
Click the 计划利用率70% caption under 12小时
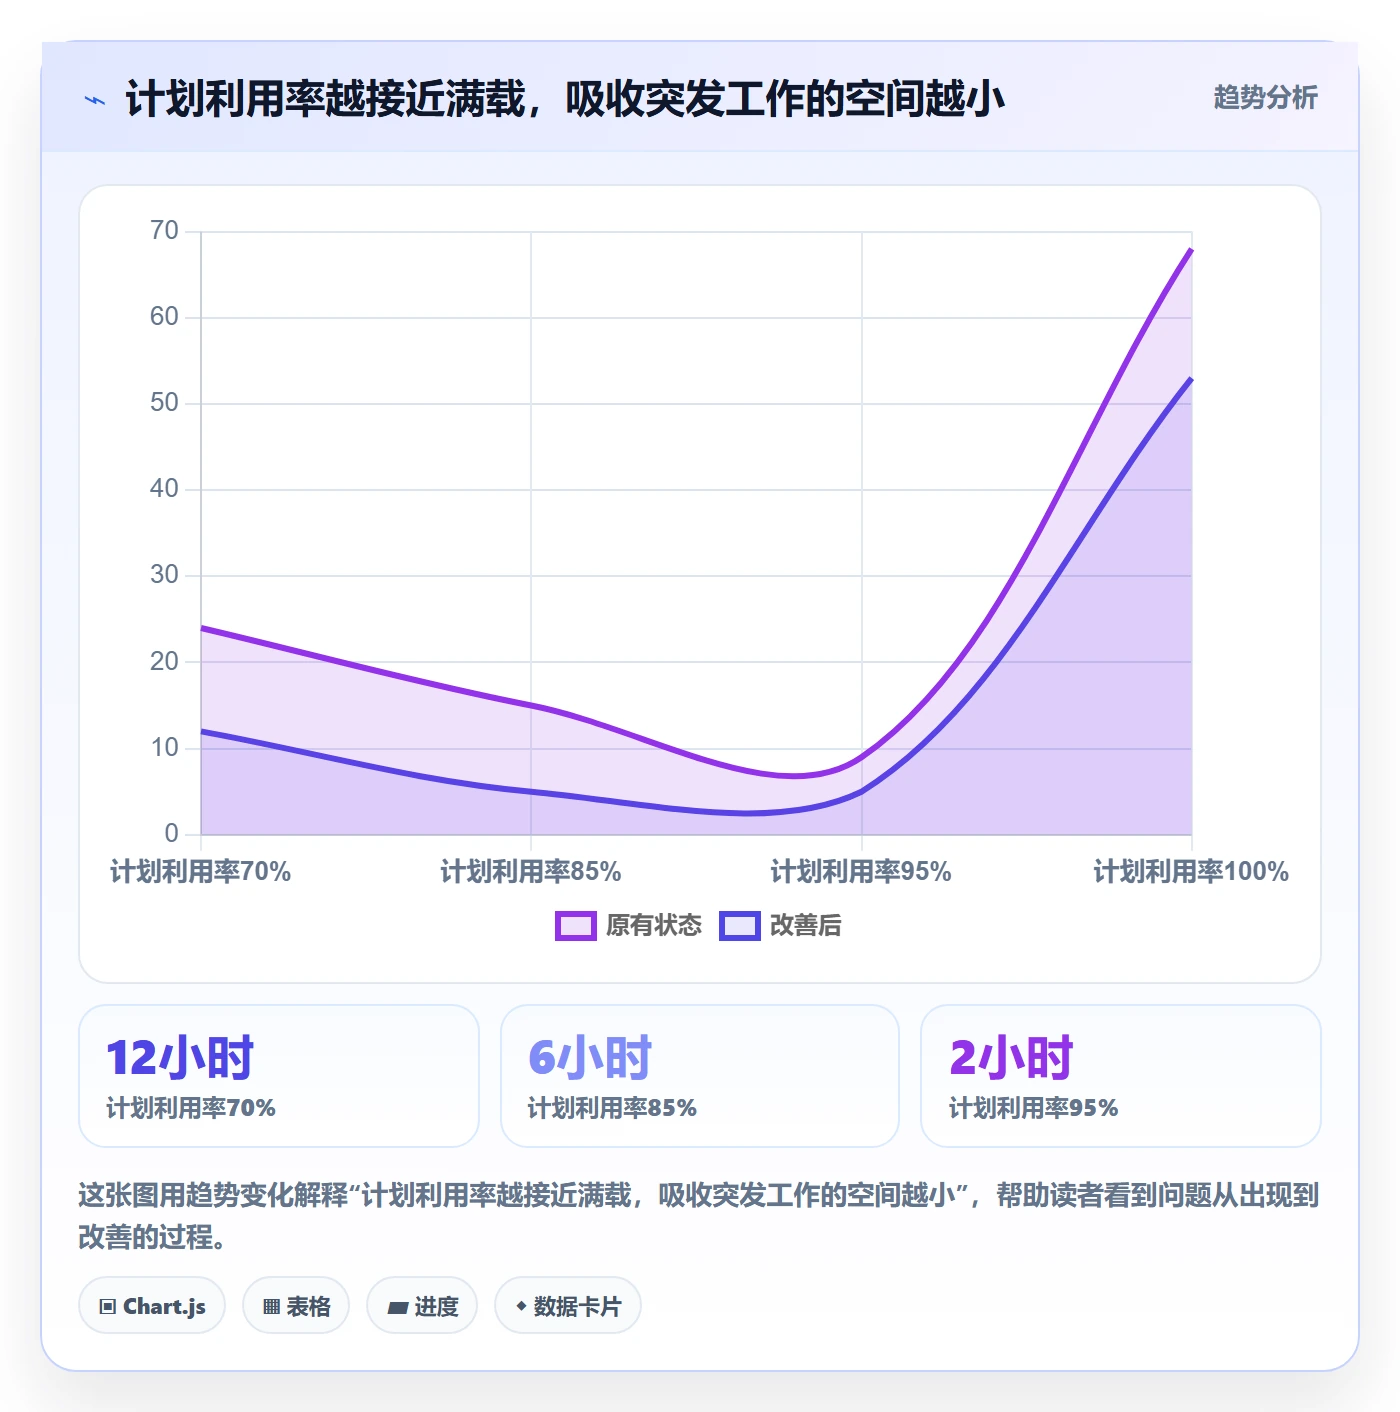click(x=191, y=1108)
